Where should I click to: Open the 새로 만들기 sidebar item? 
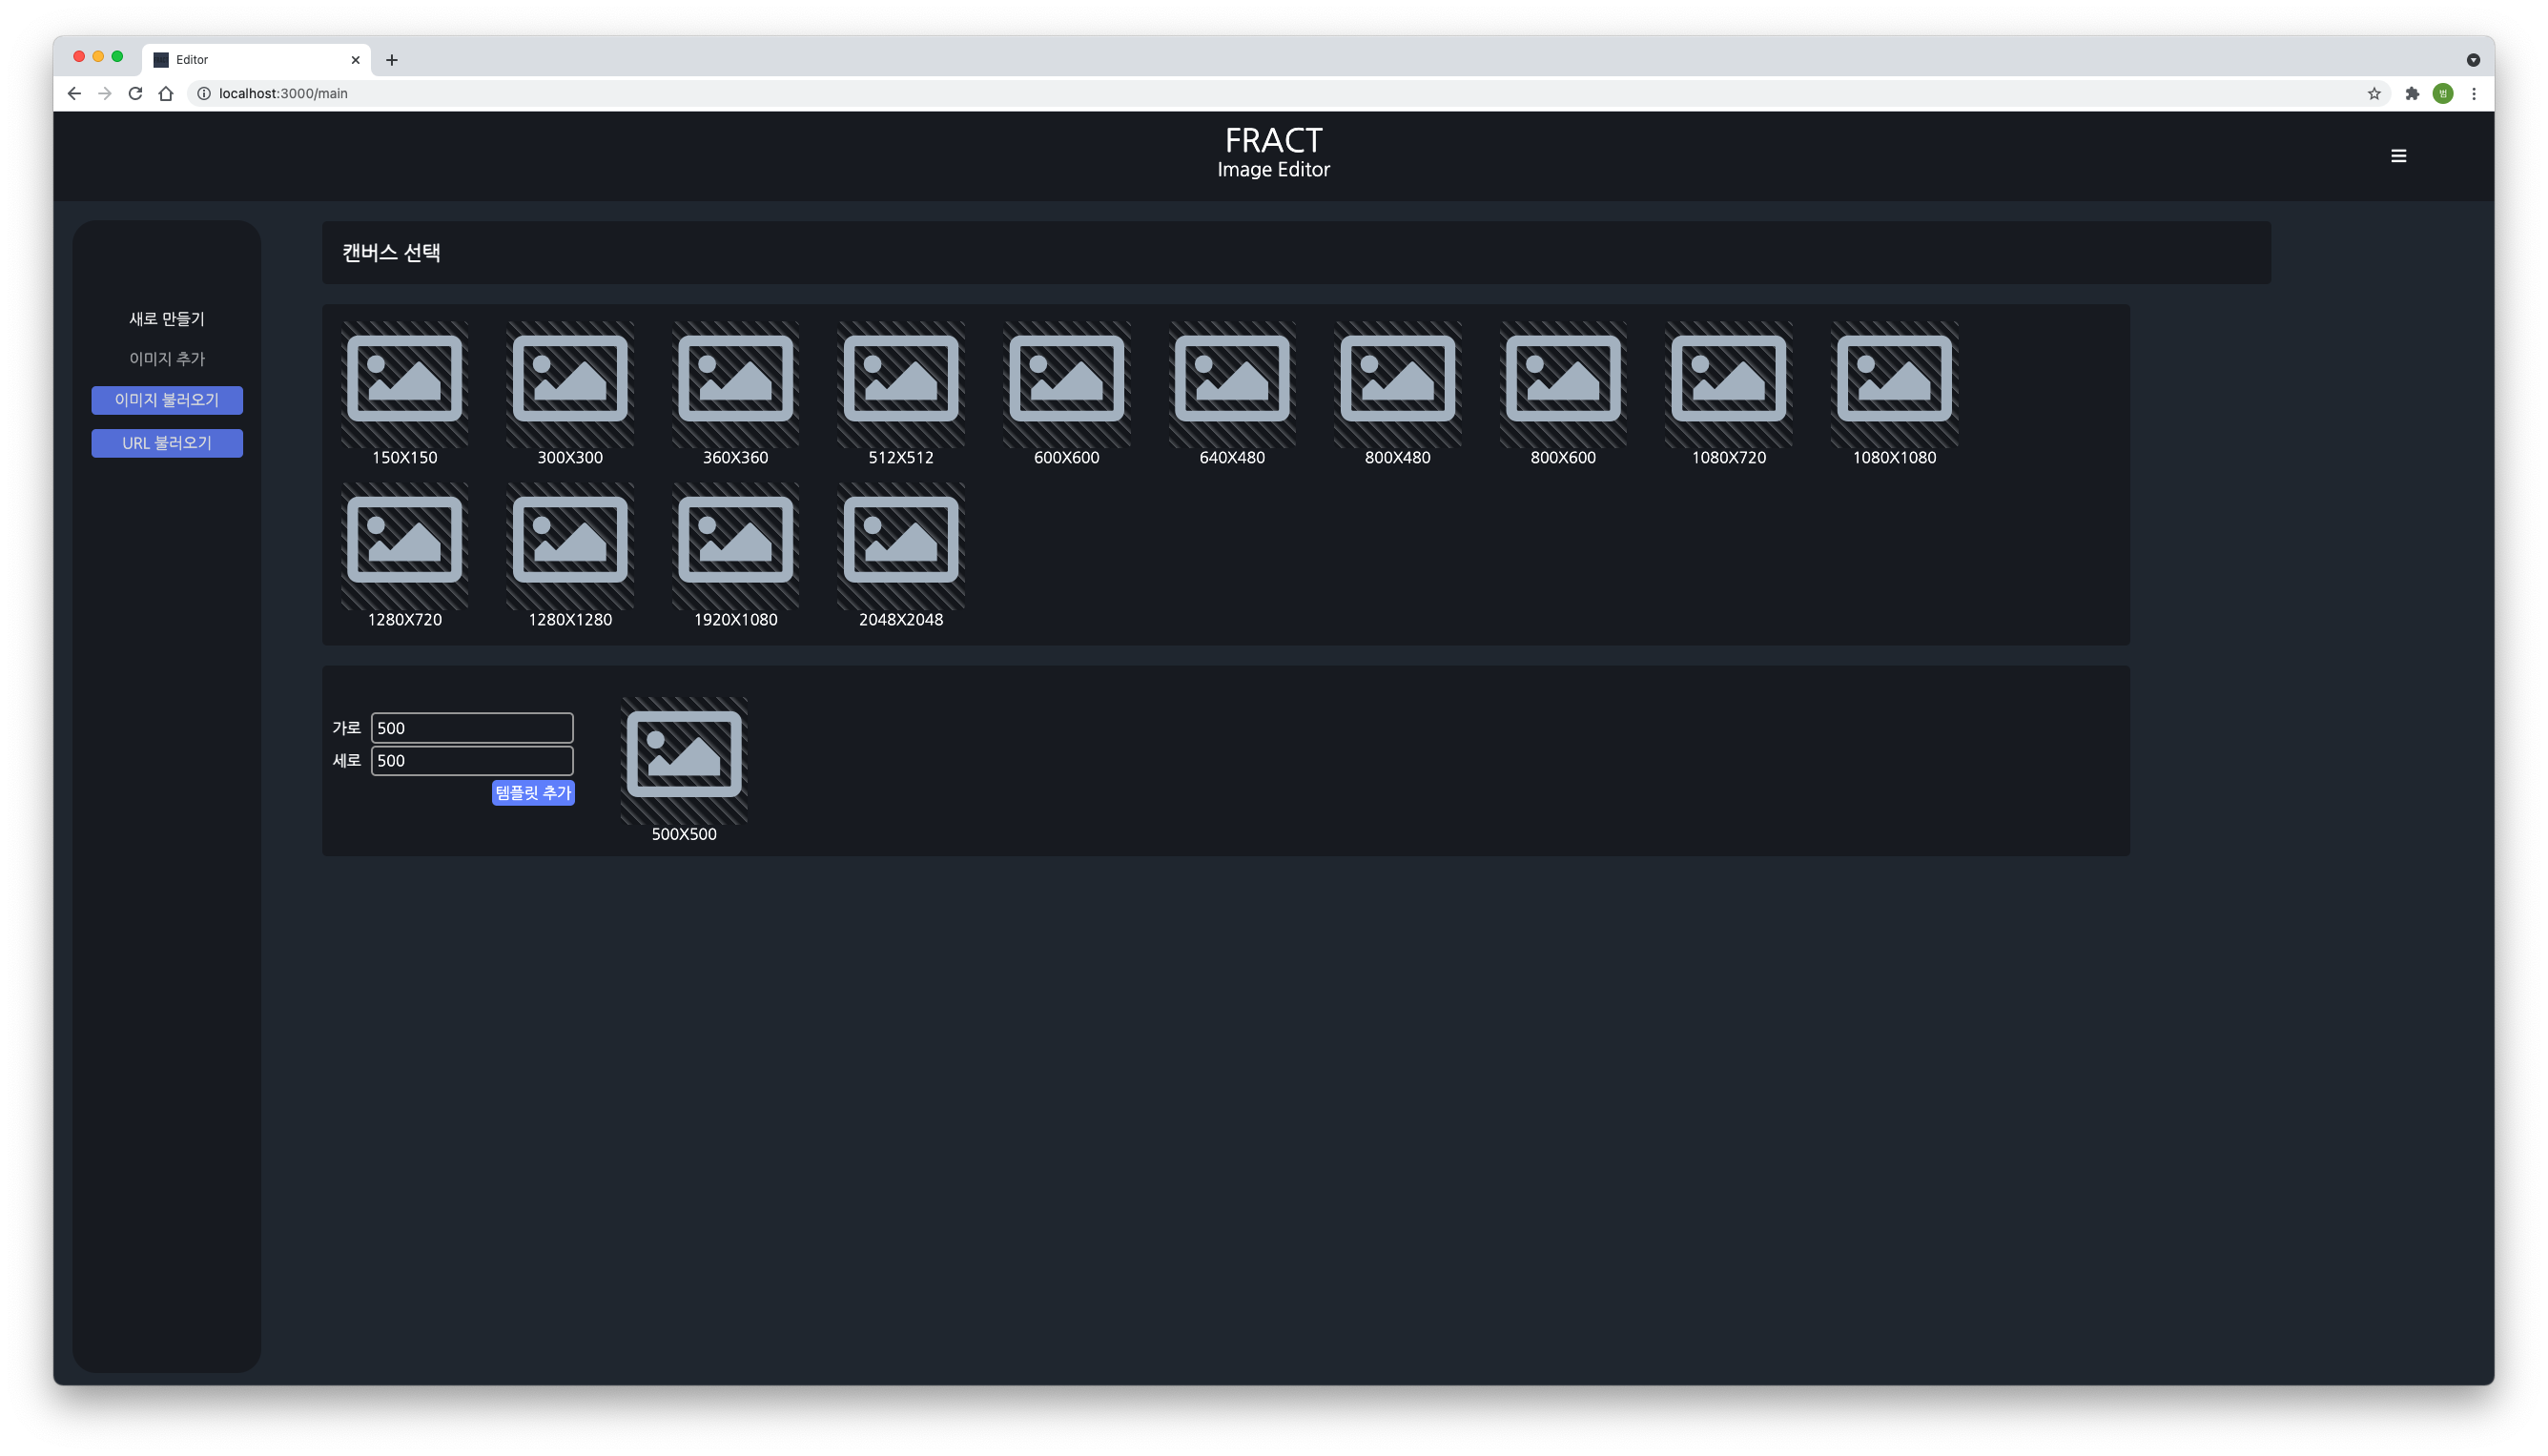click(x=167, y=319)
